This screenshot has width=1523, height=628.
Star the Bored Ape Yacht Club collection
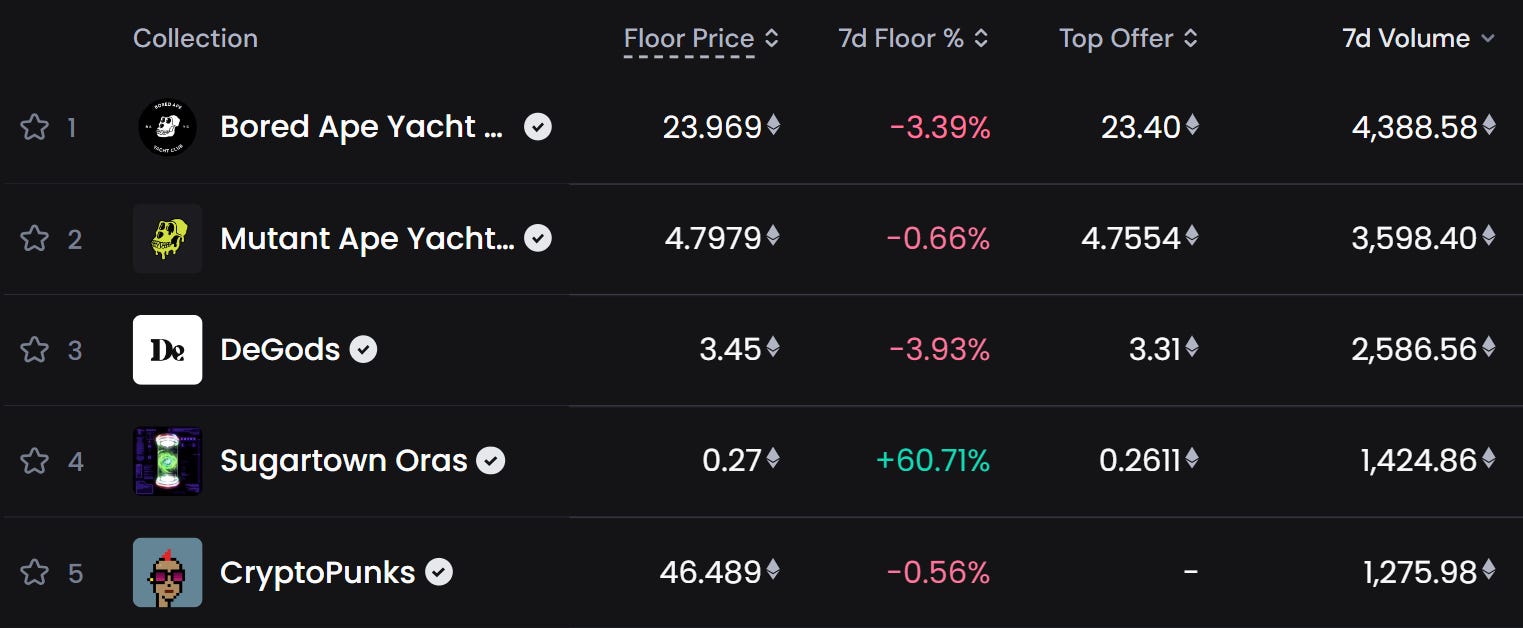(x=34, y=127)
